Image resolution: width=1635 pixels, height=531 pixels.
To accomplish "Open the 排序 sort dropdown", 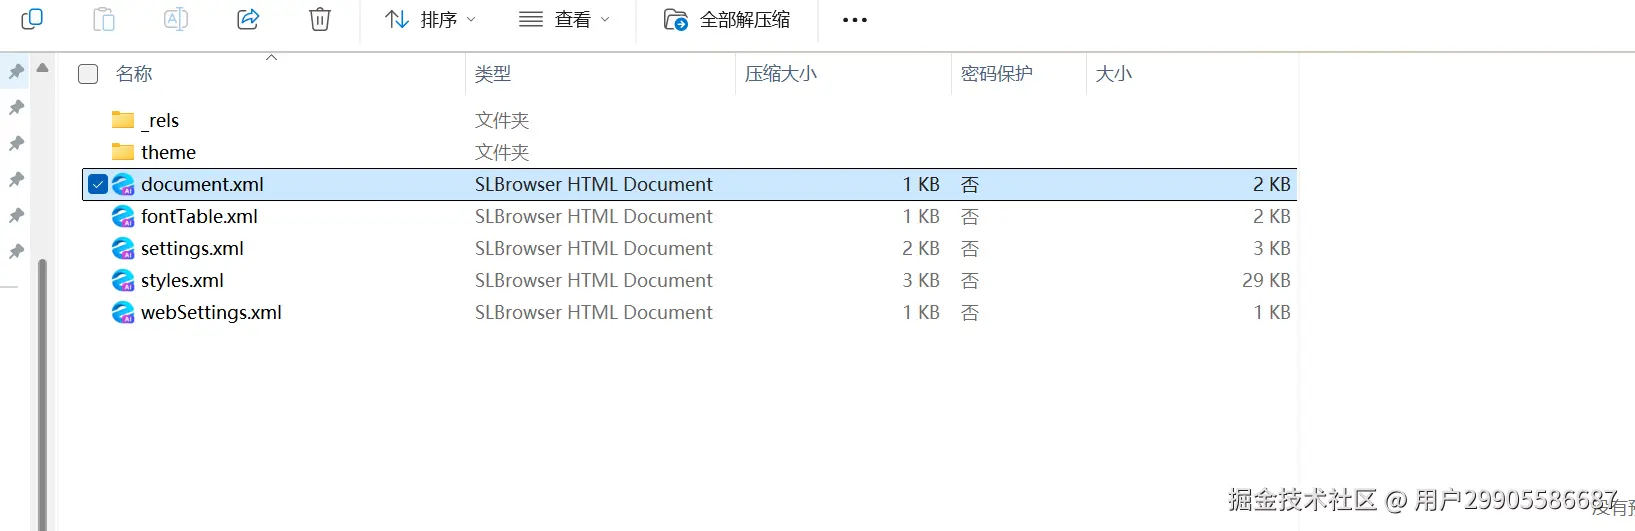I will click(x=431, y=19).
